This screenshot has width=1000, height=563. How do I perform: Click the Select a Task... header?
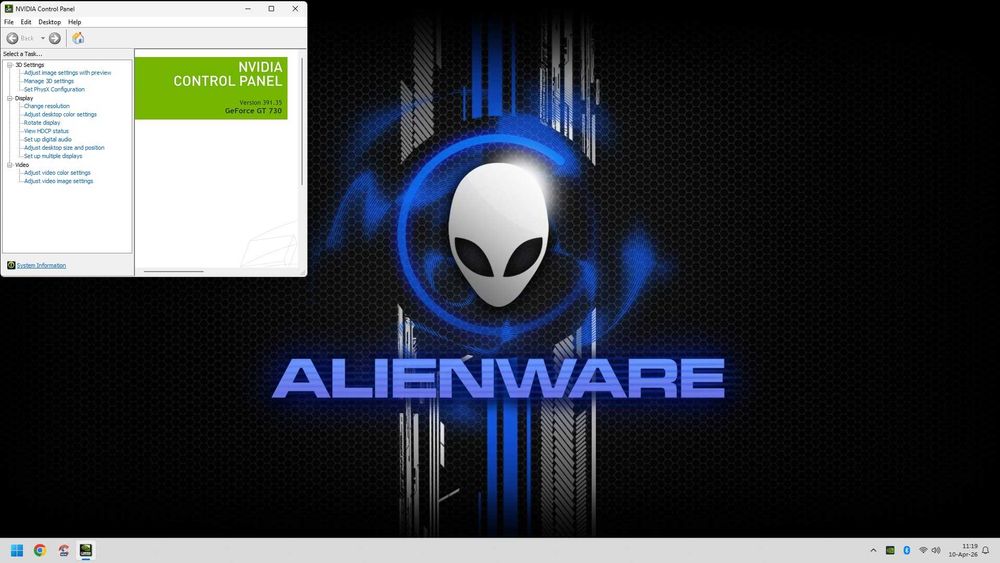[x=22, y=54]
